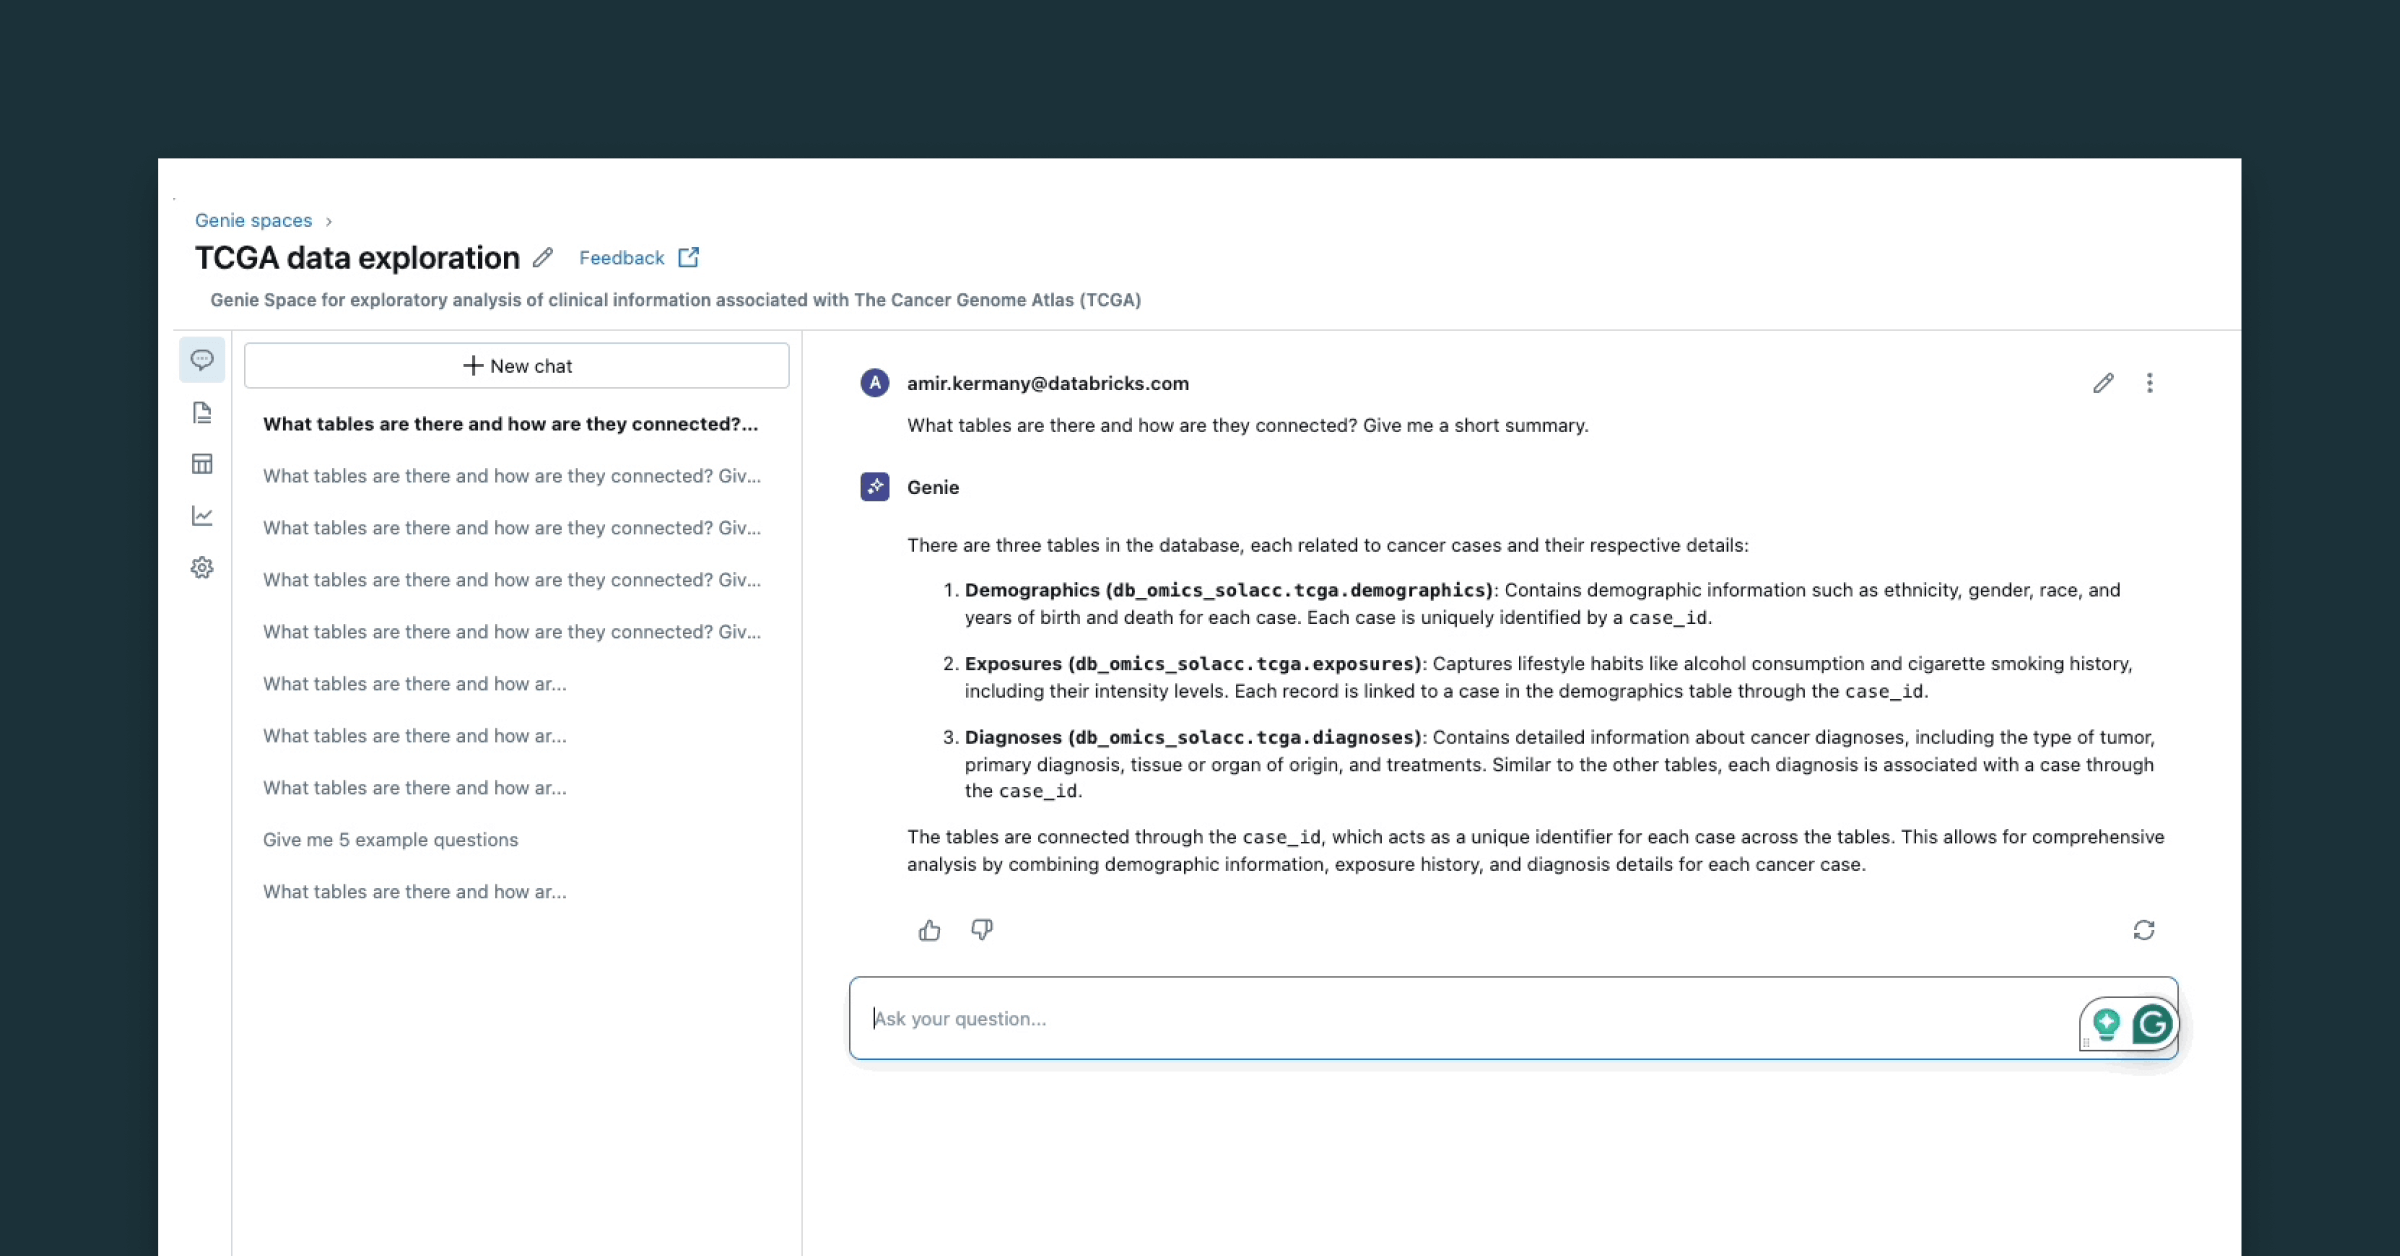Click the settings gear icon in sidebar
The width and height of the screenshot is (2400, 1256).
202,567
